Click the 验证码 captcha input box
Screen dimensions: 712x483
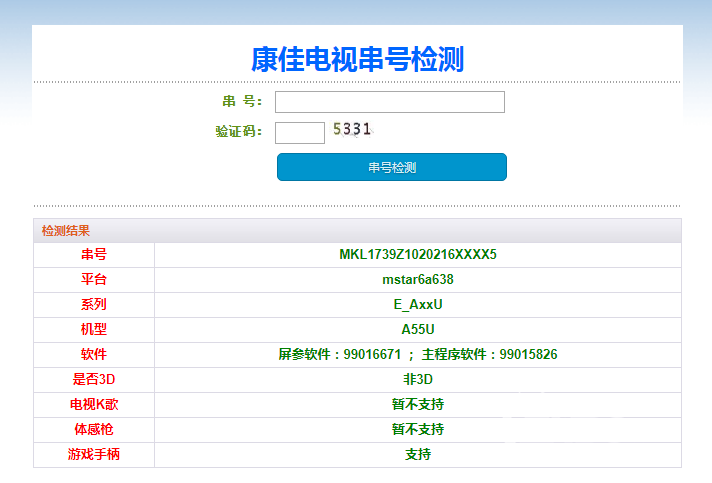pyautogui.click(x=300, y=133)
